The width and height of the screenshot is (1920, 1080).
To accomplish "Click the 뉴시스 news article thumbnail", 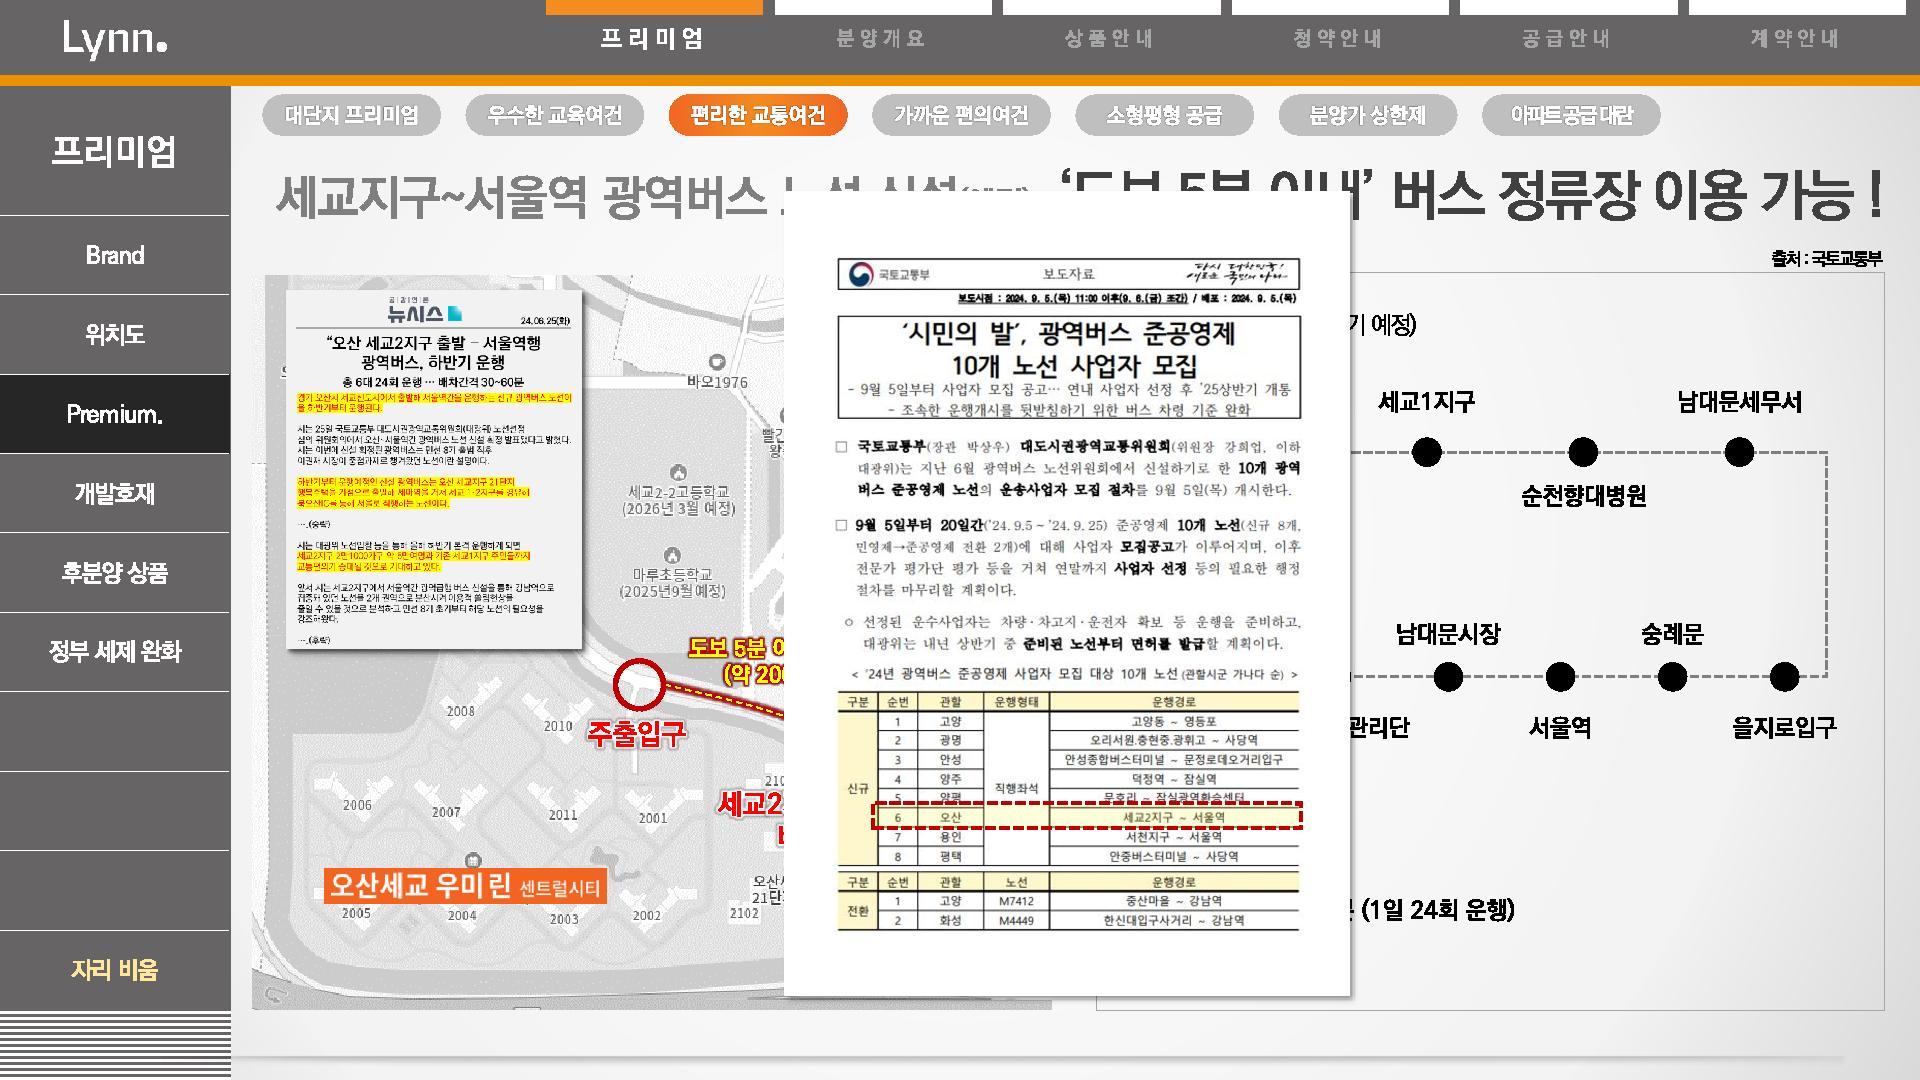I will (x=434, y=470).
